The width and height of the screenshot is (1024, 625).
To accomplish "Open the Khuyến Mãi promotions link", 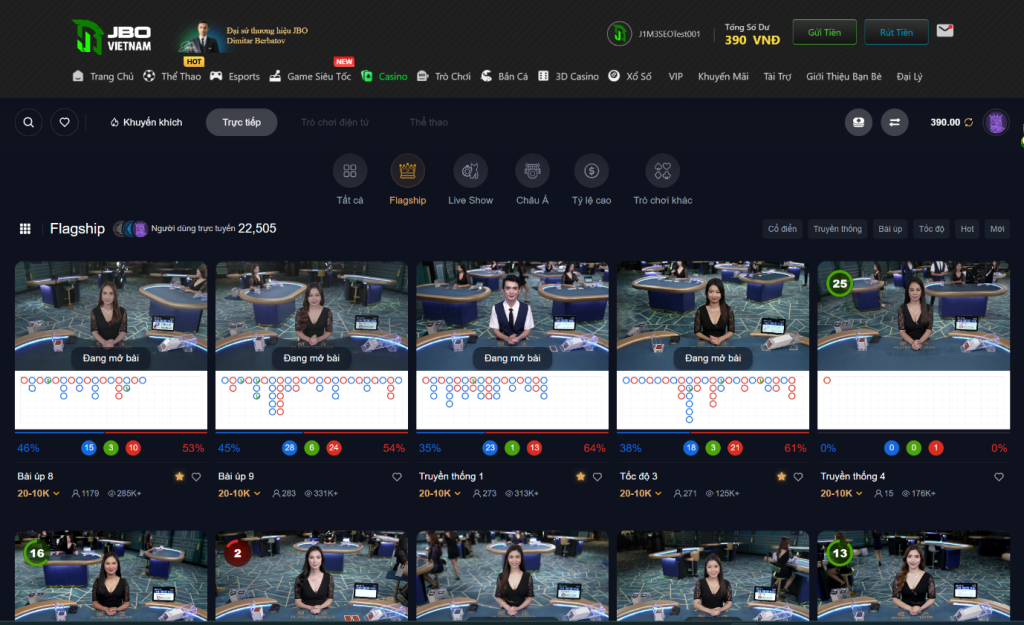I will click(x=723, y=76).
